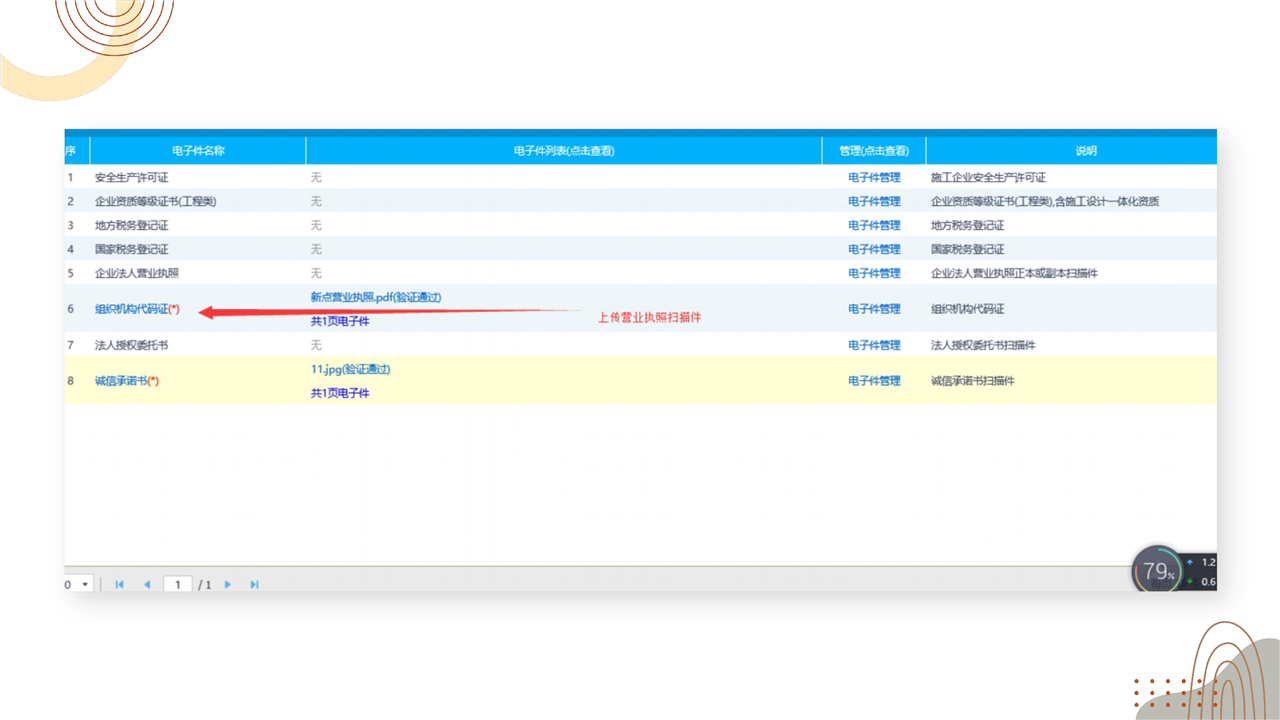This screenshot has width=1280, height=720.
Task: Click the 电子件名称 column header
Action: (198, 151)
